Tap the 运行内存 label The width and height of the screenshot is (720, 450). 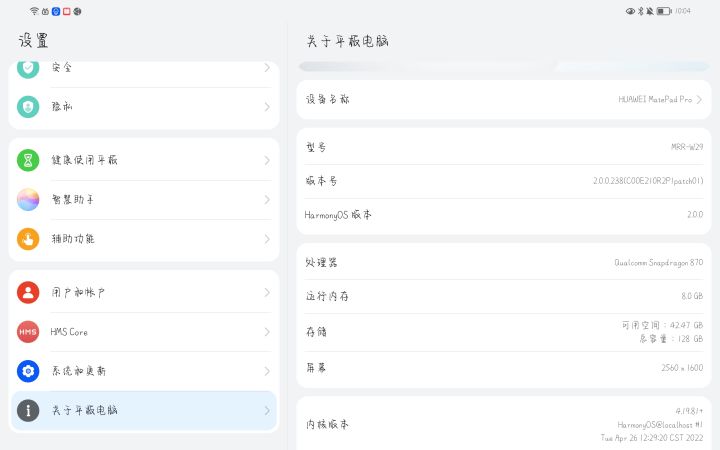[x=327, y=296]
